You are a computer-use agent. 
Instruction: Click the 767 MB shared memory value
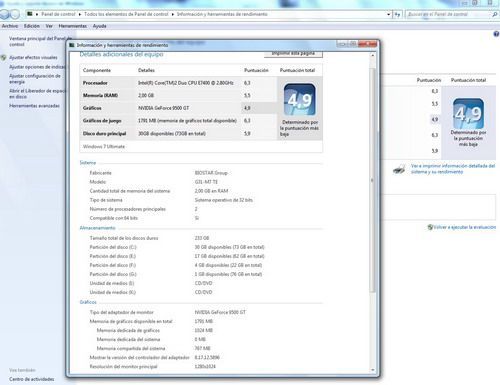[203, 348]
